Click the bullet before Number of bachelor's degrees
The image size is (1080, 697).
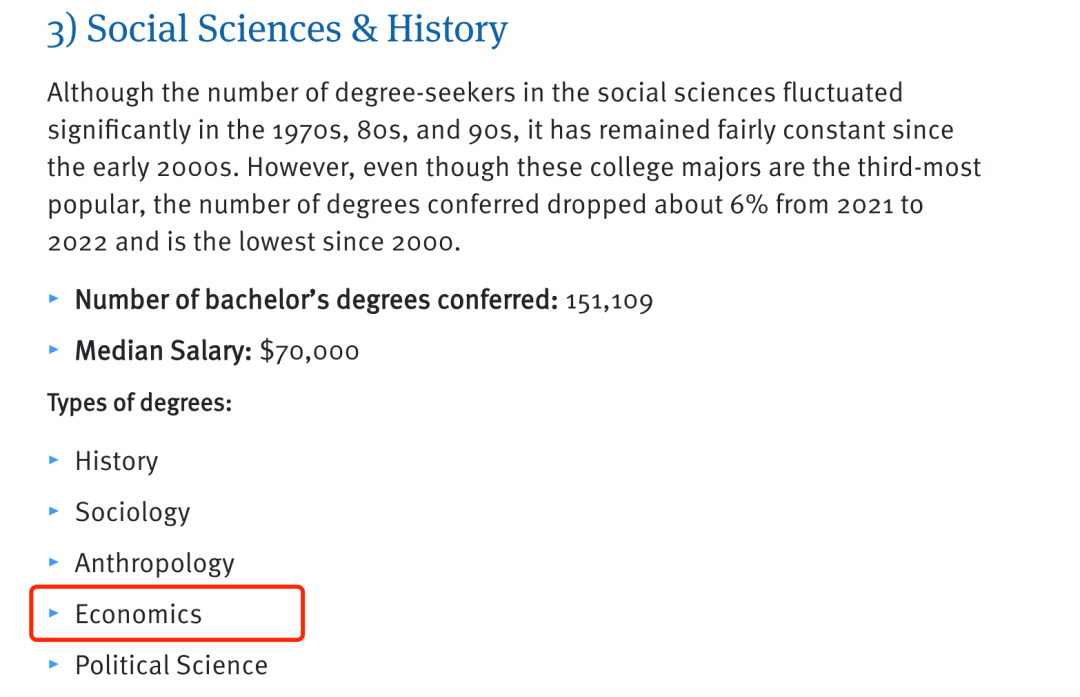54,300
